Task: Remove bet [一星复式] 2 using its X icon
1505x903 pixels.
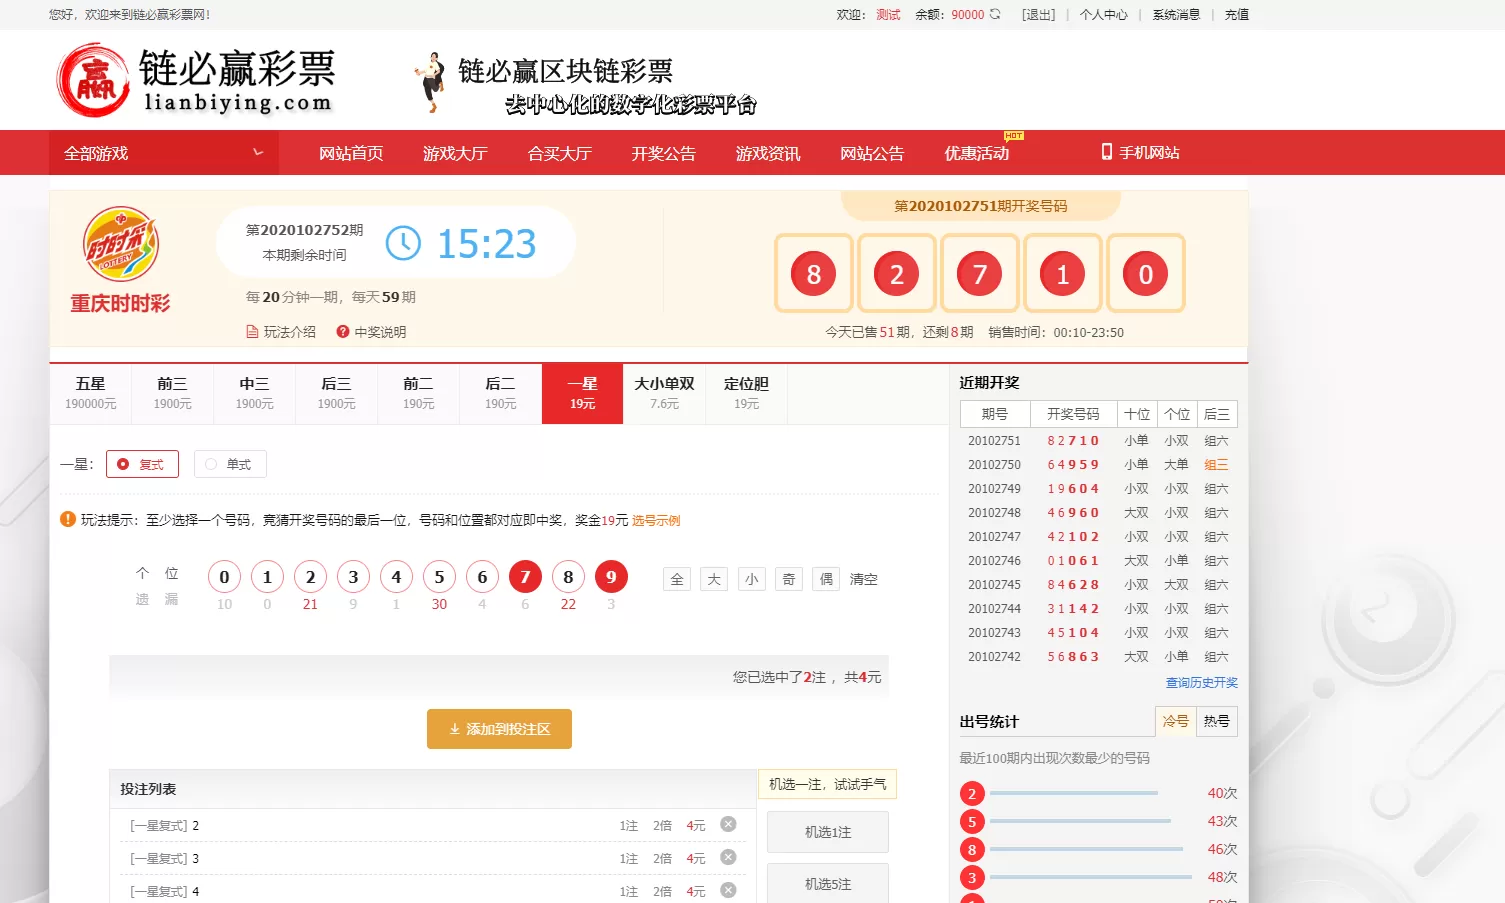Action: (x=728, y=824)
